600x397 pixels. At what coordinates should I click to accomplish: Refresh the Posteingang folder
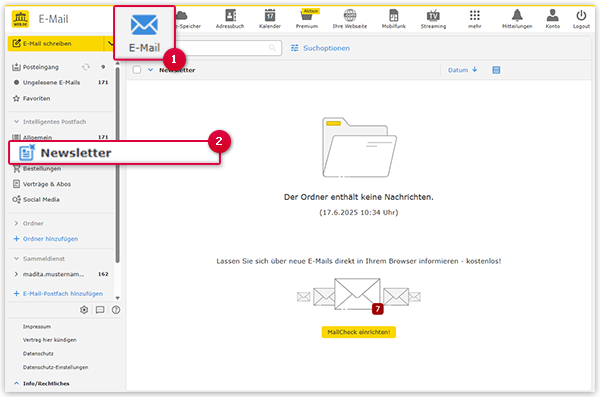pos(86,67)
